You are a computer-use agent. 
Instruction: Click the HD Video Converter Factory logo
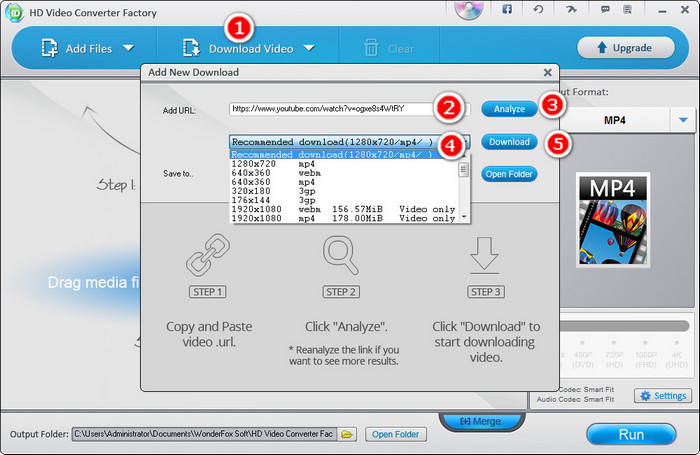pos(14,13)
